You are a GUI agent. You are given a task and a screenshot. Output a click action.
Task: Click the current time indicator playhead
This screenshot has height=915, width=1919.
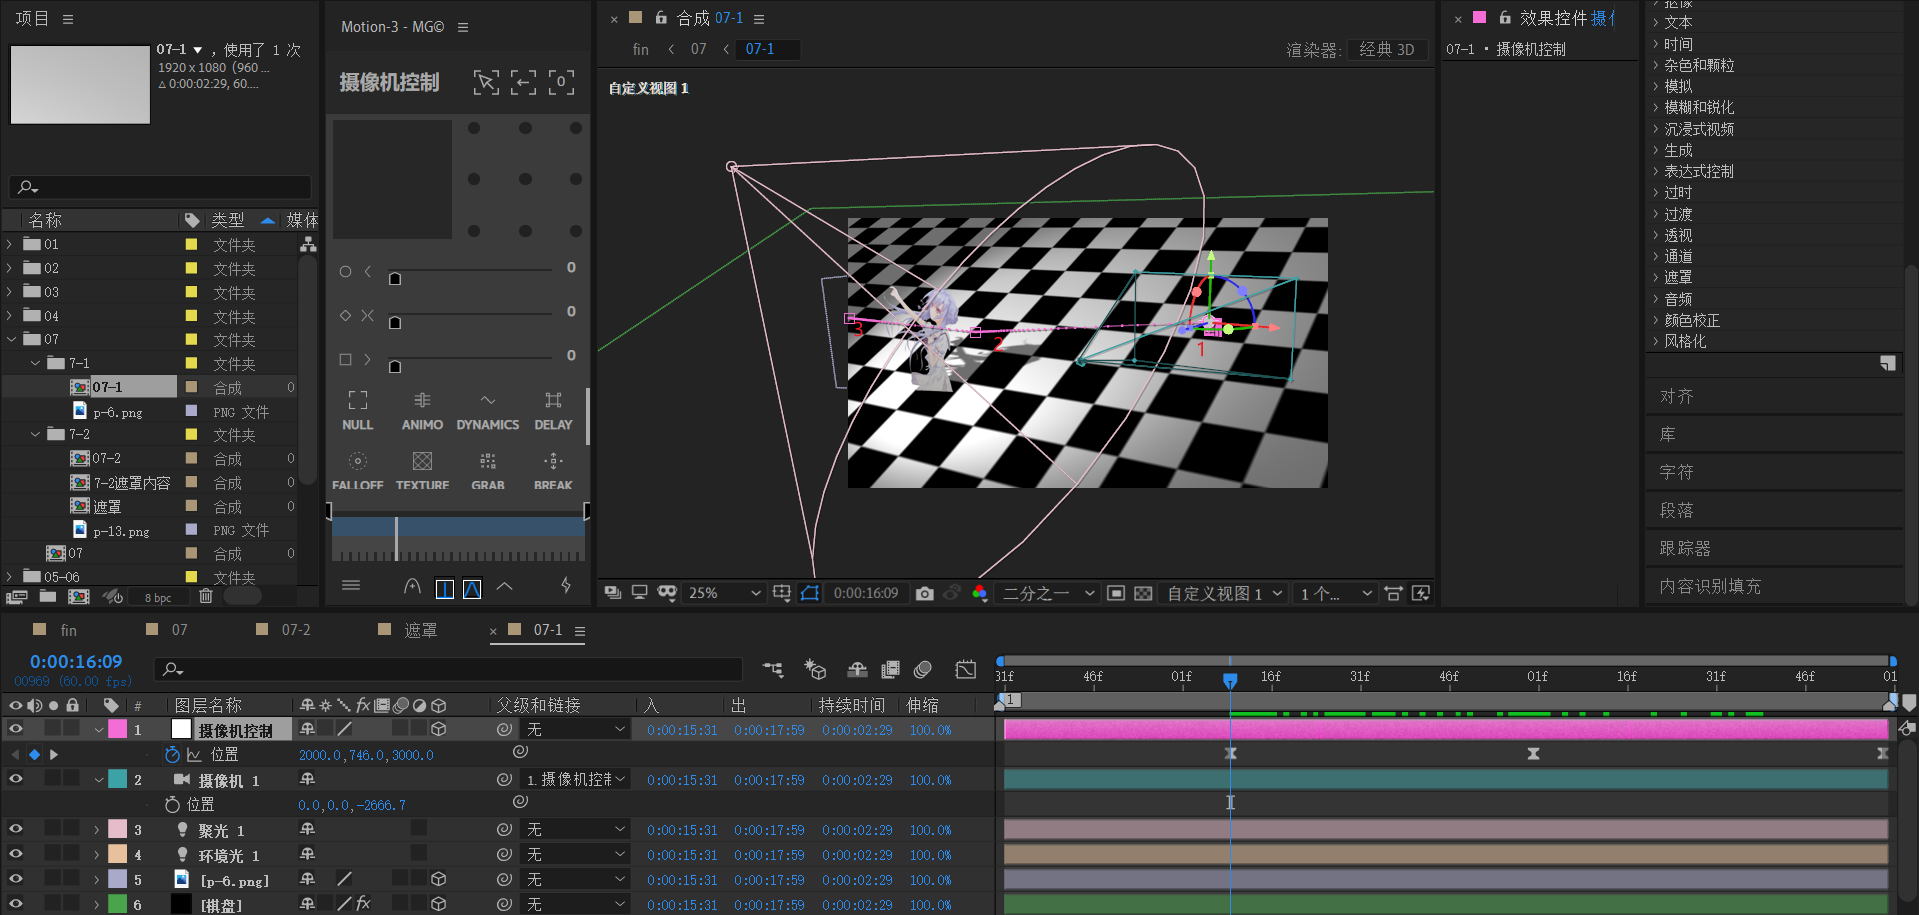(1230, 679)
